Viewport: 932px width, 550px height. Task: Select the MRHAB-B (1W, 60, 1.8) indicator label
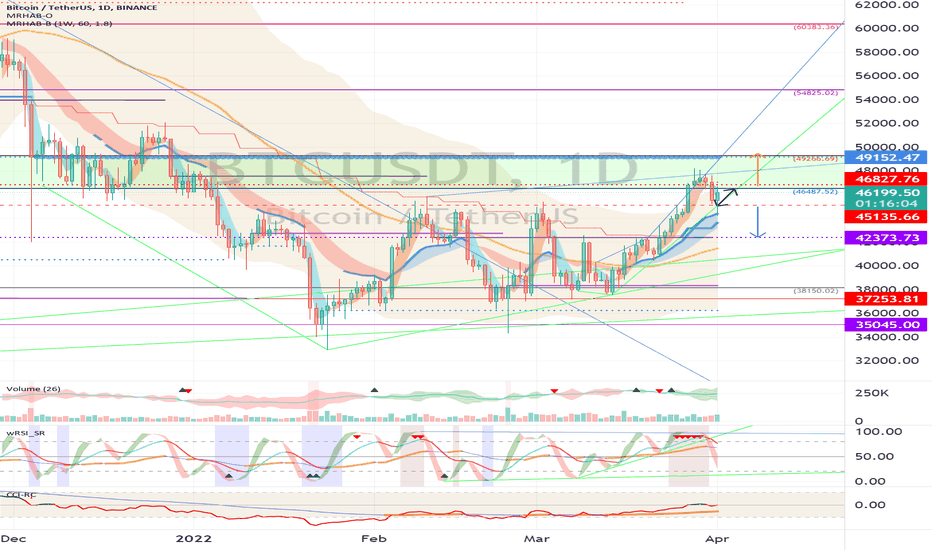pyautogui.click(x=59, y=23)
